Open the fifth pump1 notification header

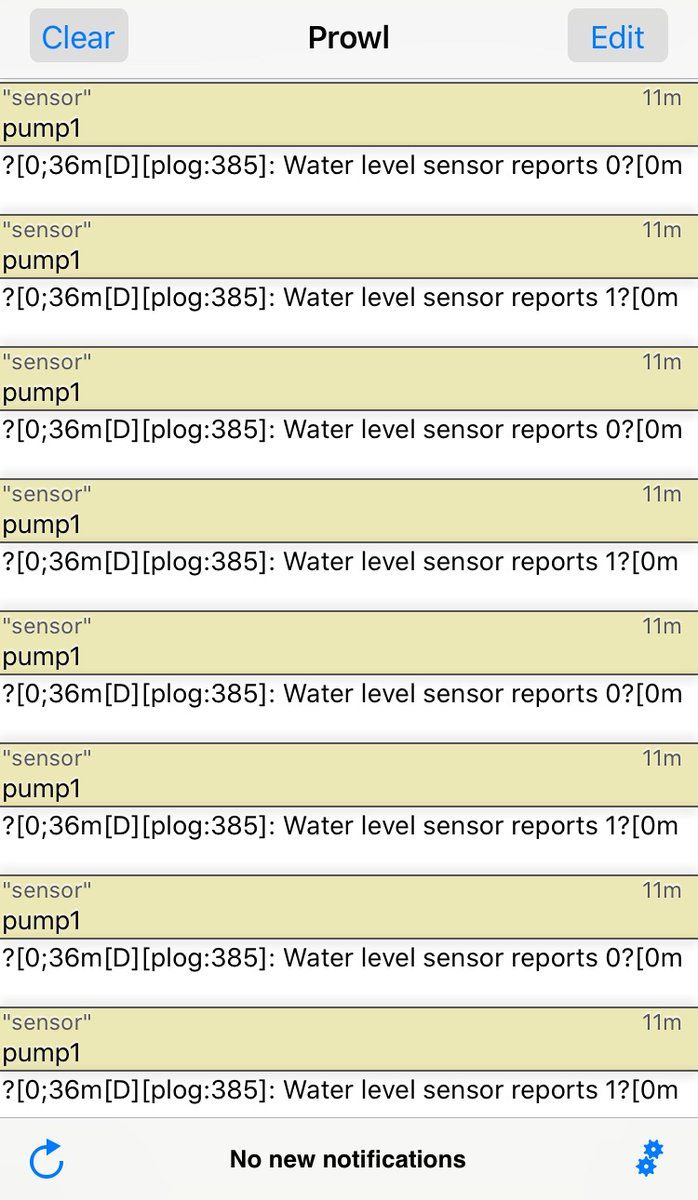(348, 643)
